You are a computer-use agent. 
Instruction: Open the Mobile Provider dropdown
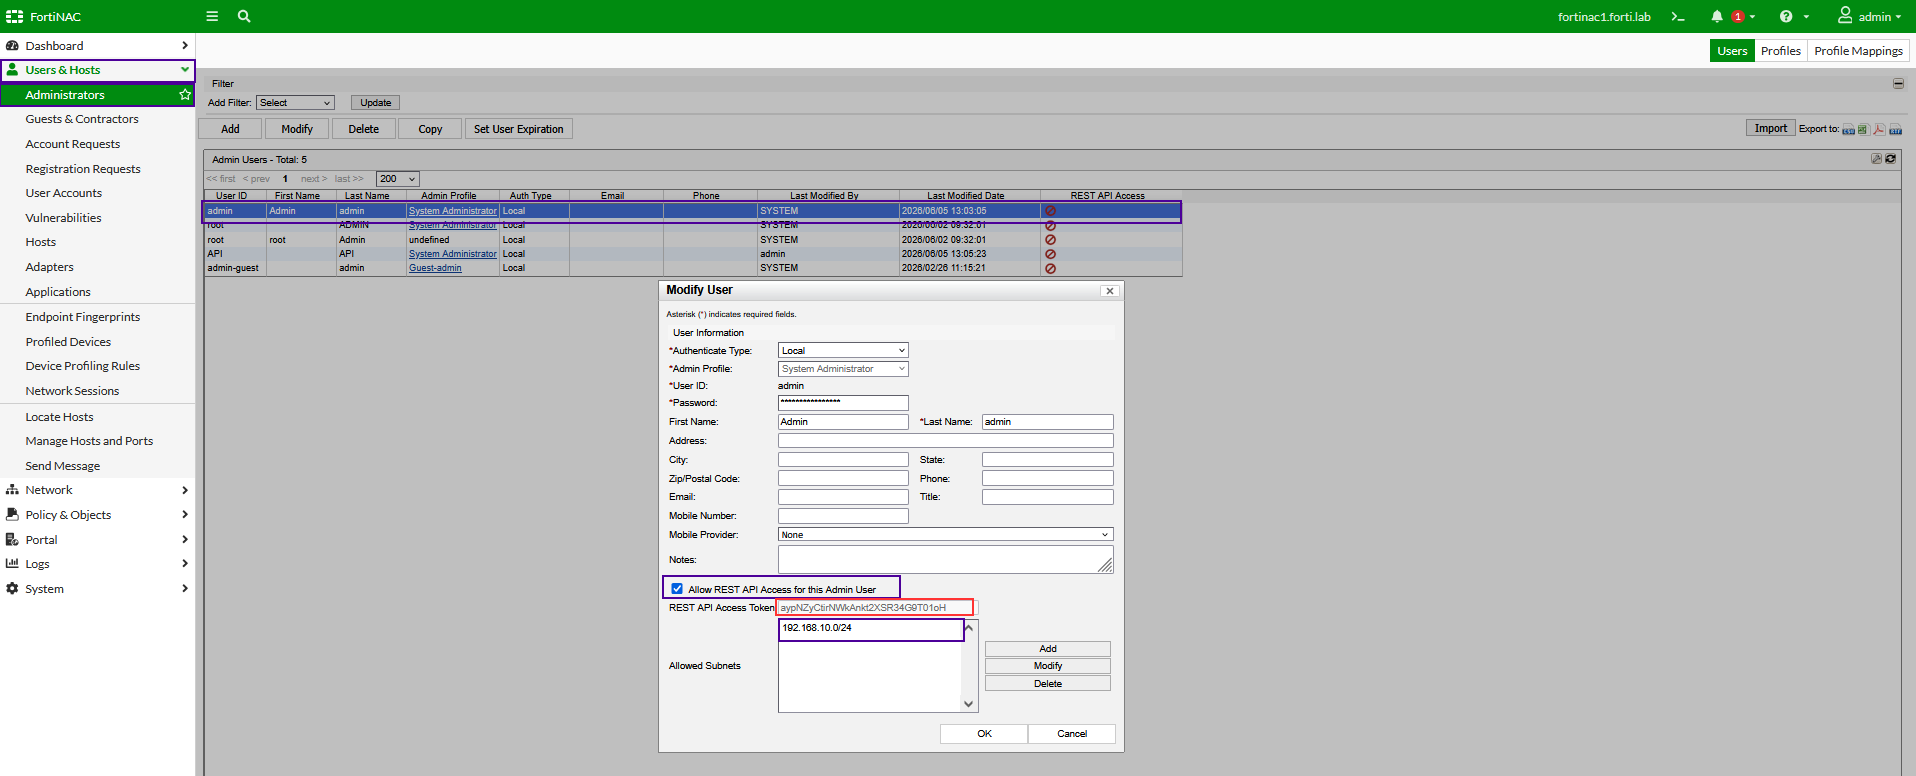coord(945,534)
